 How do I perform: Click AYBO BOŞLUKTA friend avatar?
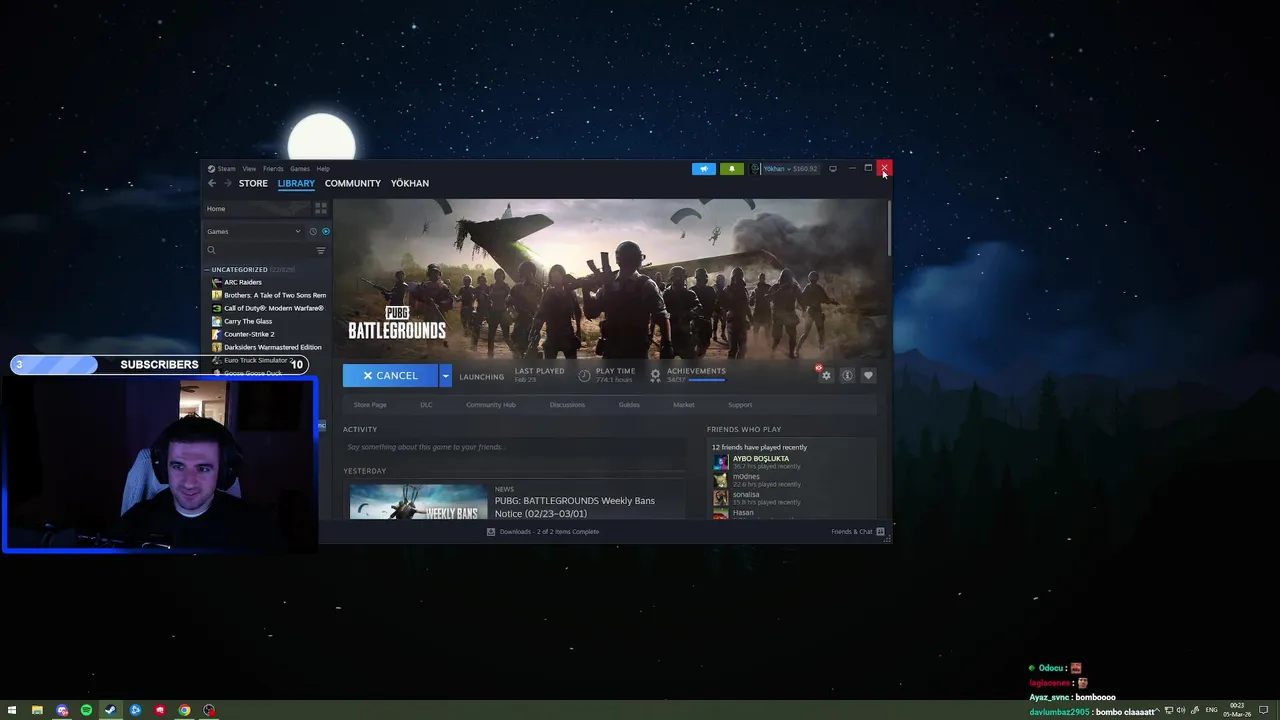click(721, 462)
